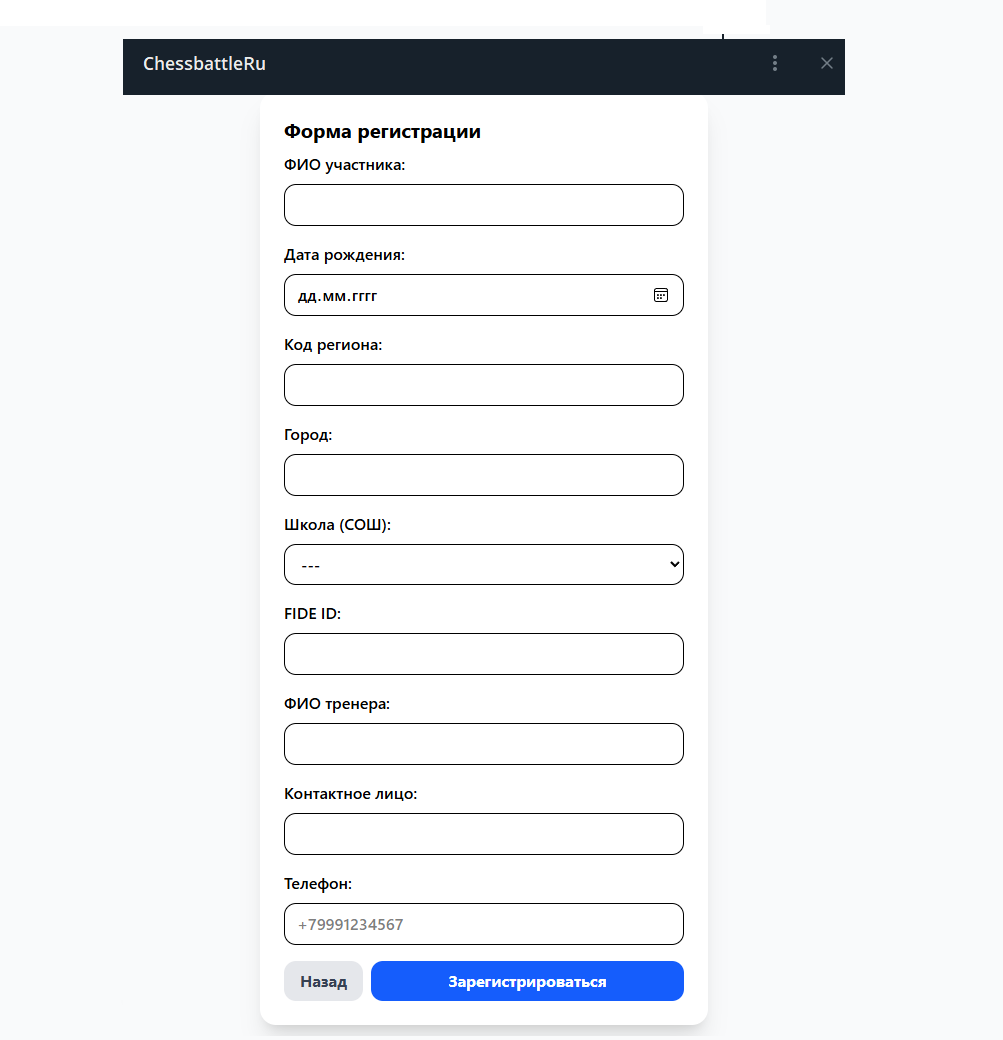This screenshot has height=1040, width=1003.
Task: Click the FIDE ID label
Action: [x=312, y=614]
